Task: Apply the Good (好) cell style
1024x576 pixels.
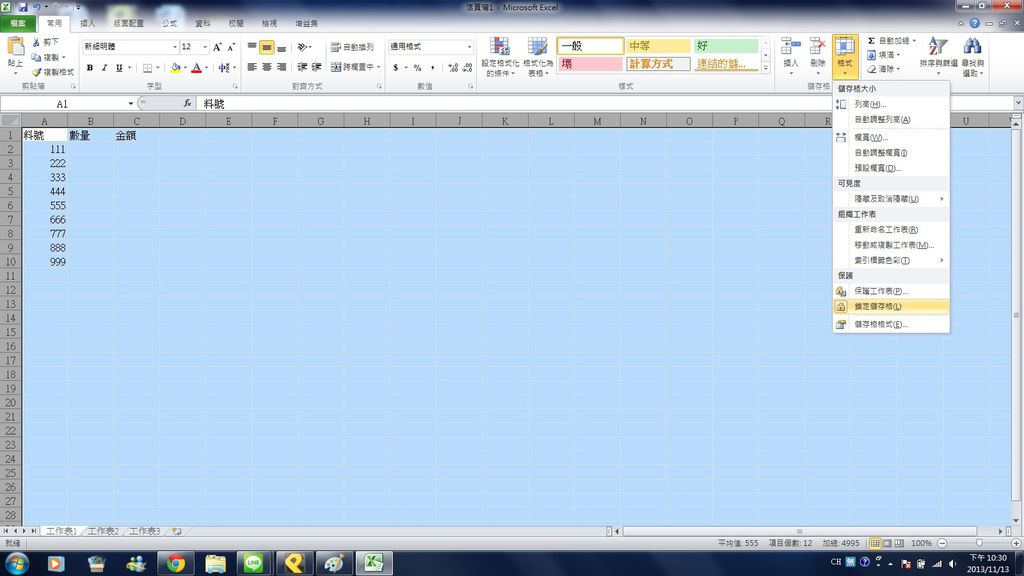Action: pos(726,46)
